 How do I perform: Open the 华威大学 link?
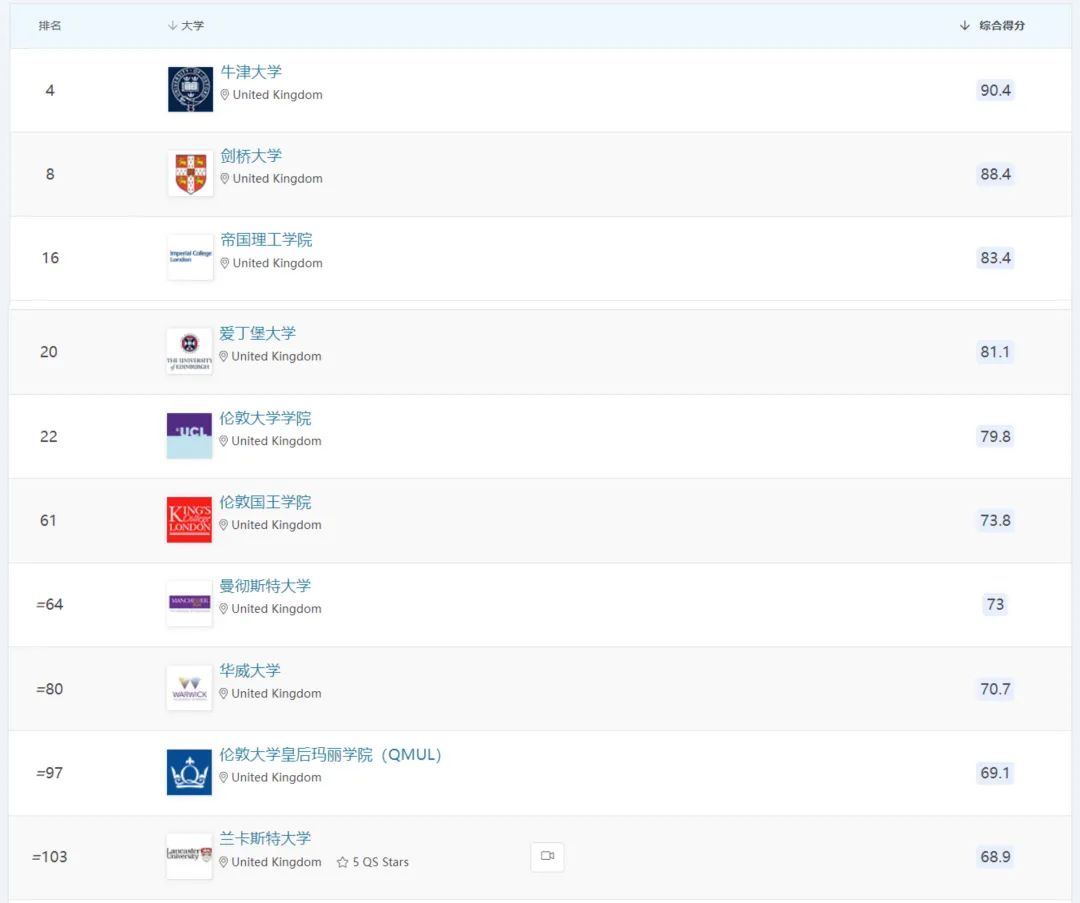pos(250,670)
